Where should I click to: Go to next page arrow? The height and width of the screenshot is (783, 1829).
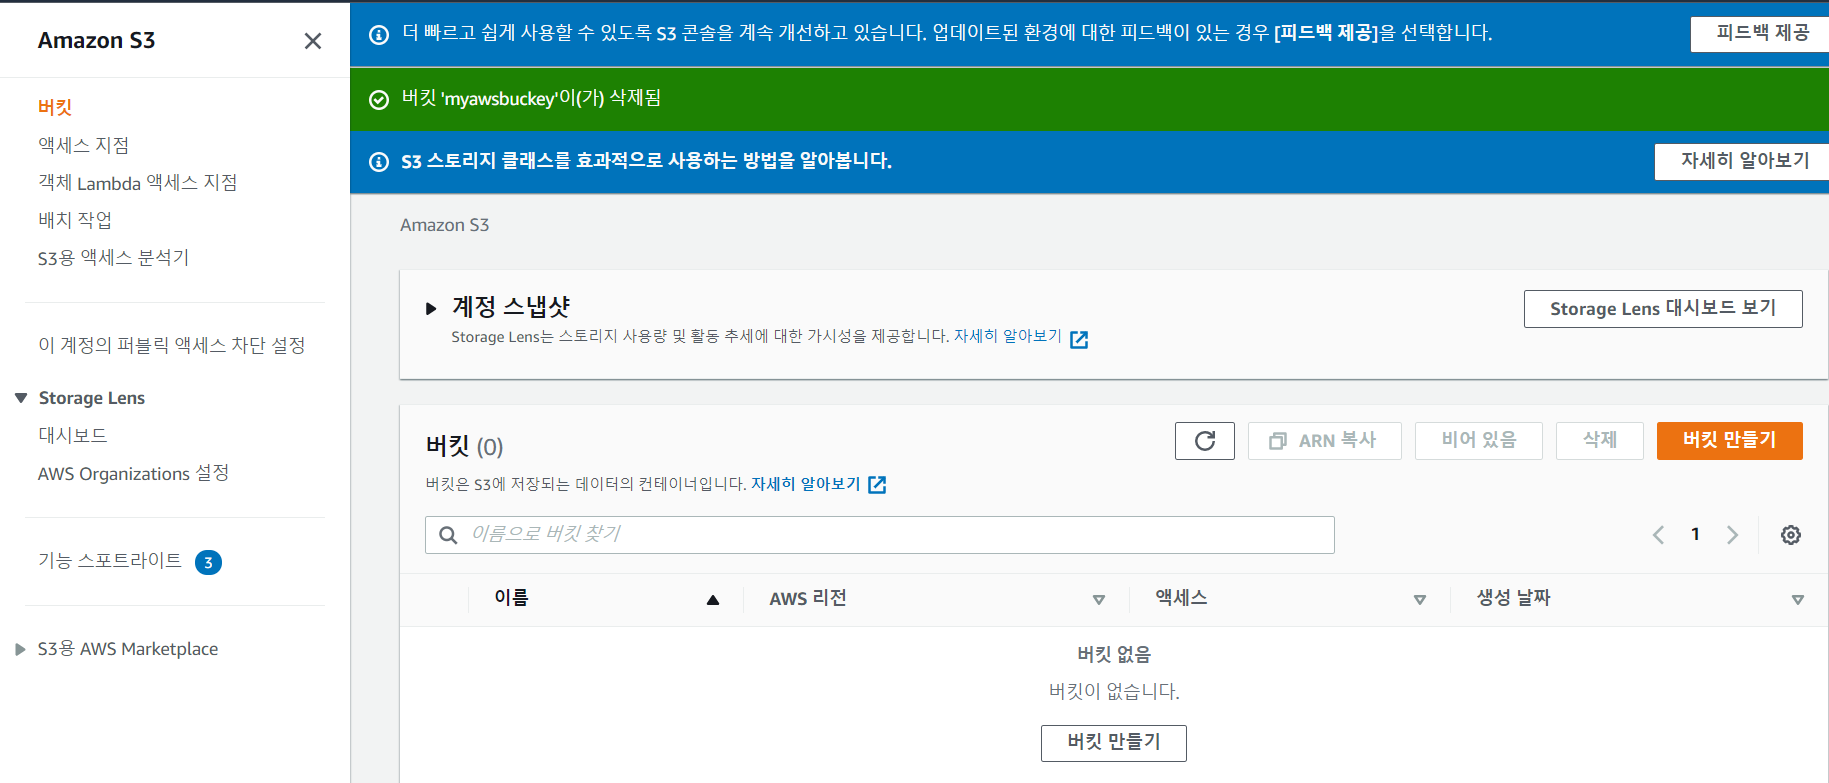click(x=1733, y=535)
